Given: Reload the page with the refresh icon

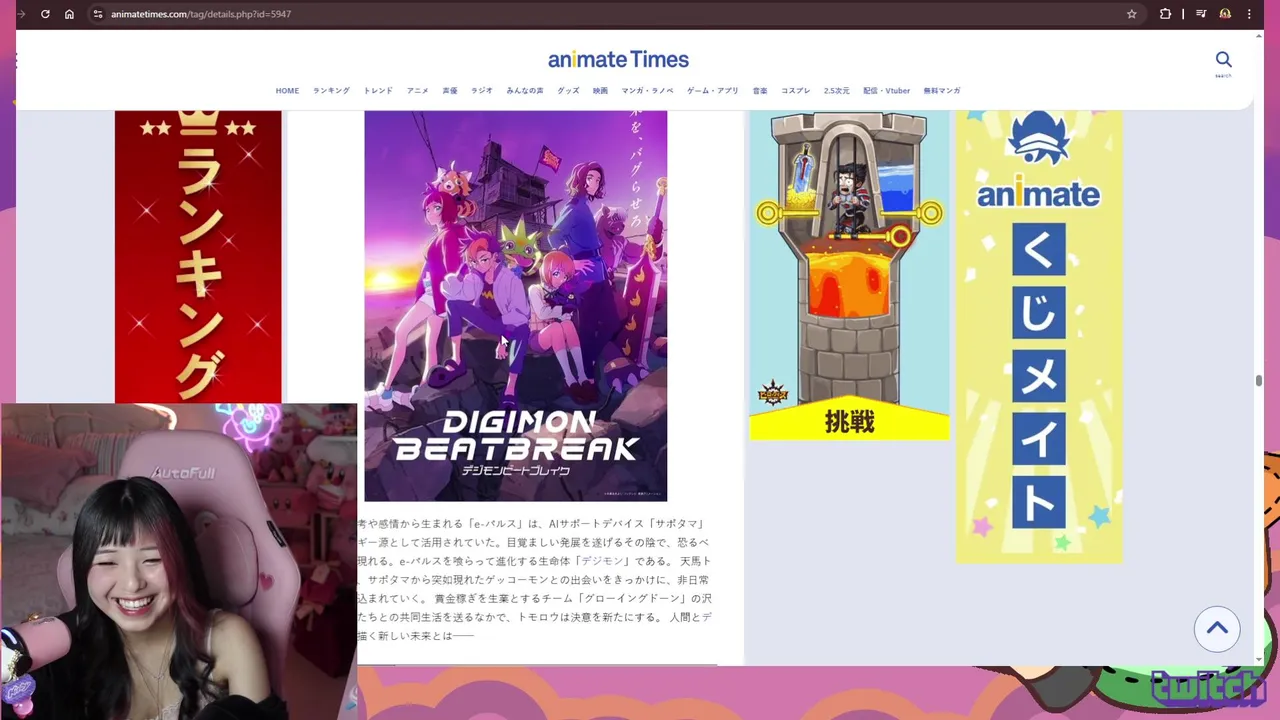Looking at the screenshot, I should 45,14.
